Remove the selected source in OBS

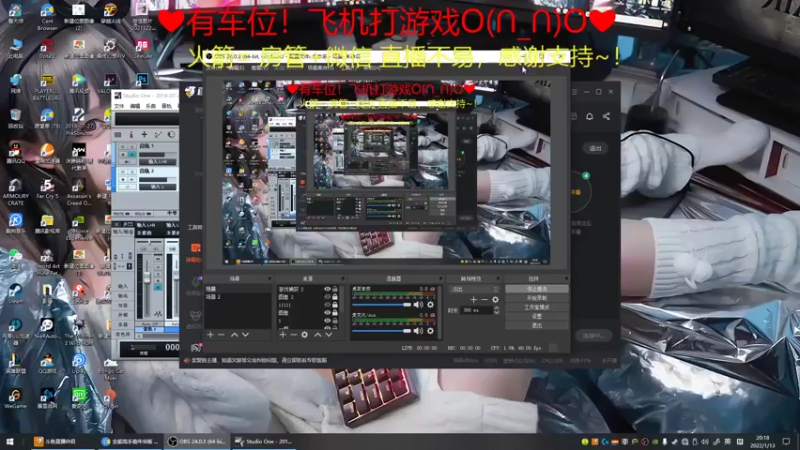tap(293, 335)
